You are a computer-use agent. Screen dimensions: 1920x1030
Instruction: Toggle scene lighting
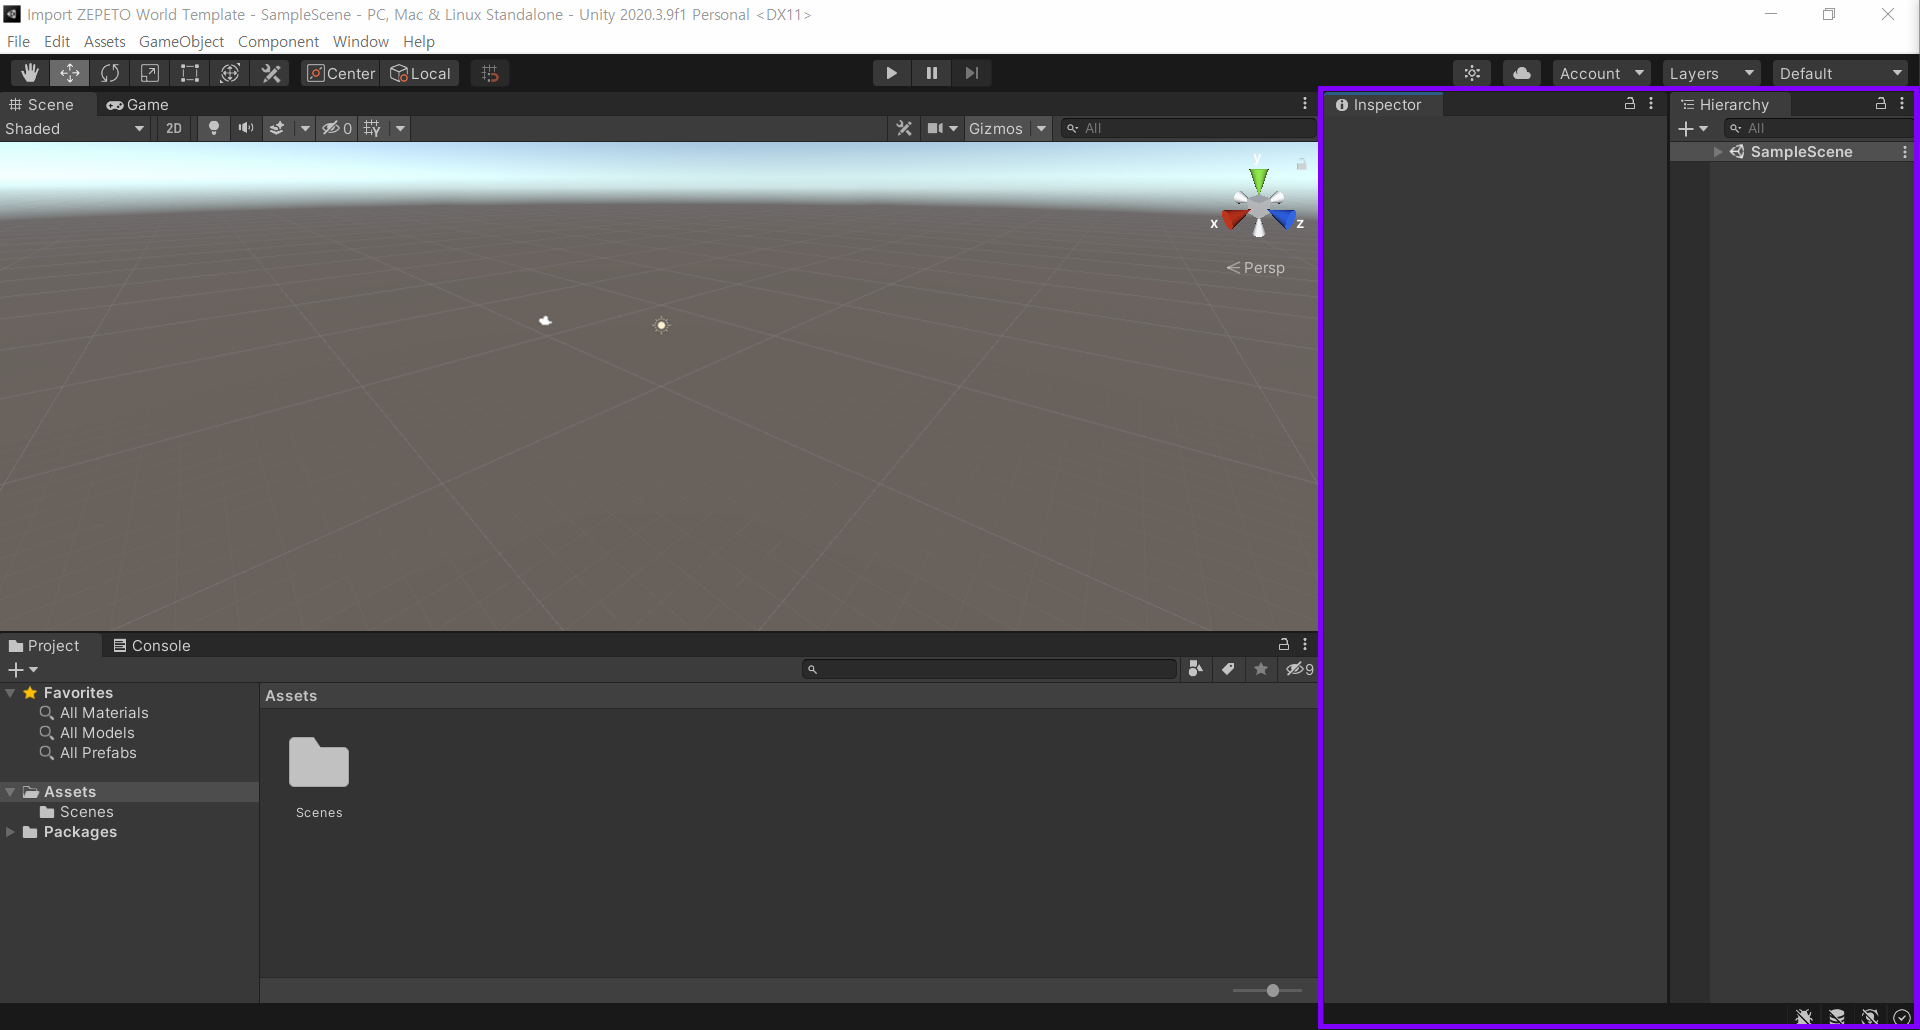point(213,128)
